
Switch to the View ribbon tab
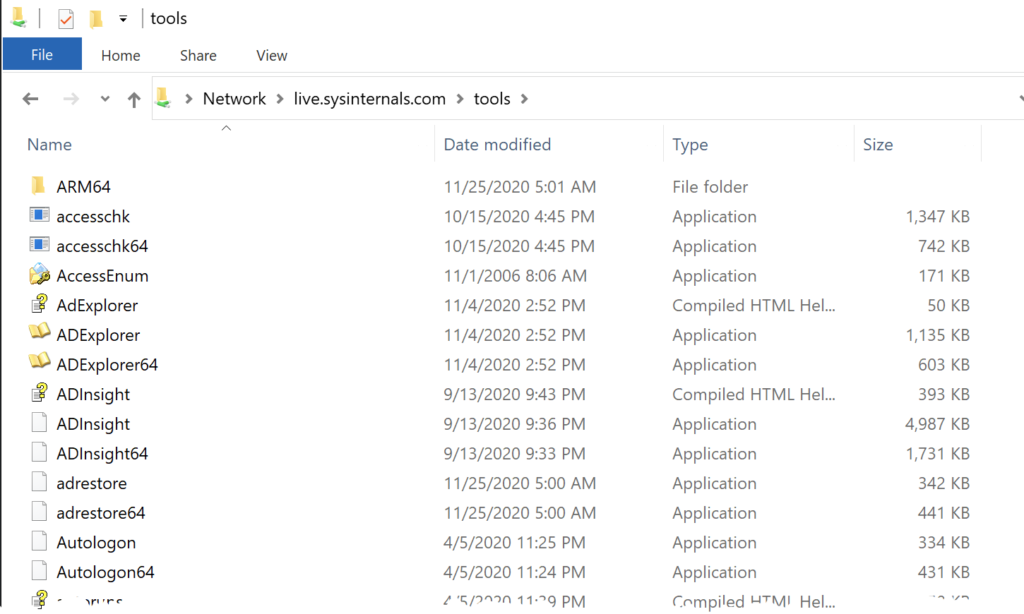point(271,56)
